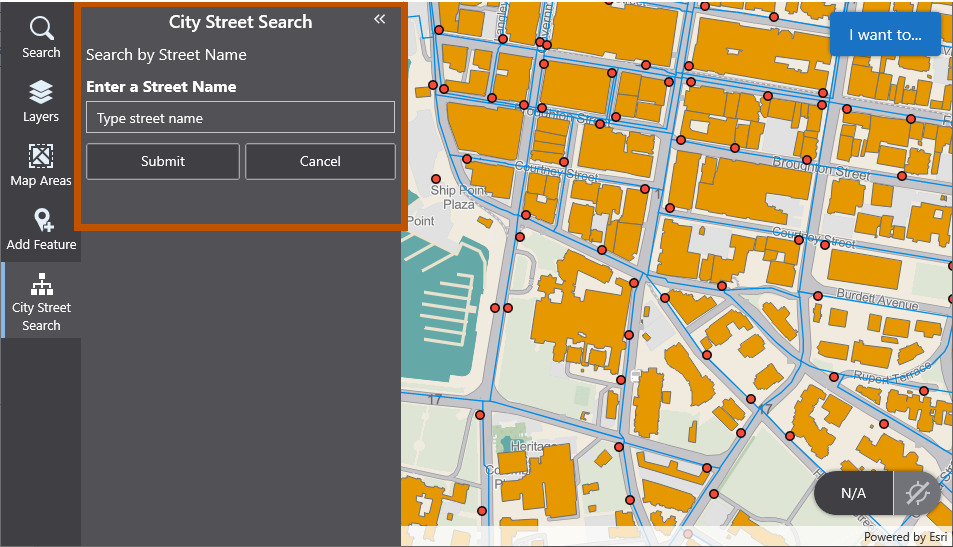Click the Add Feature tool
The image size is (953, 547).
pyautogui.click(x=41, y=229)
